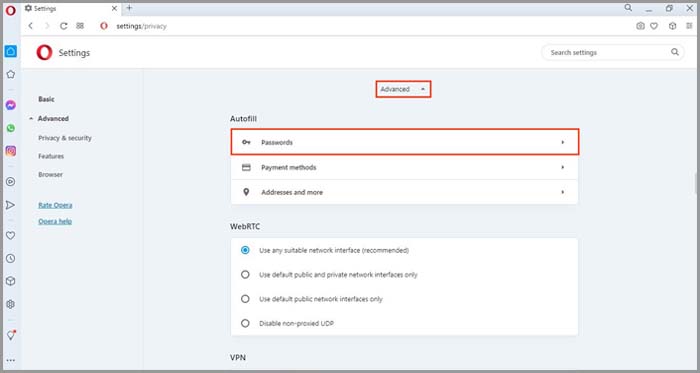Viewport: 700px width, 373px height.
Task: Open WhatsApp in the sidebar
Action: [x=11, y=128]
